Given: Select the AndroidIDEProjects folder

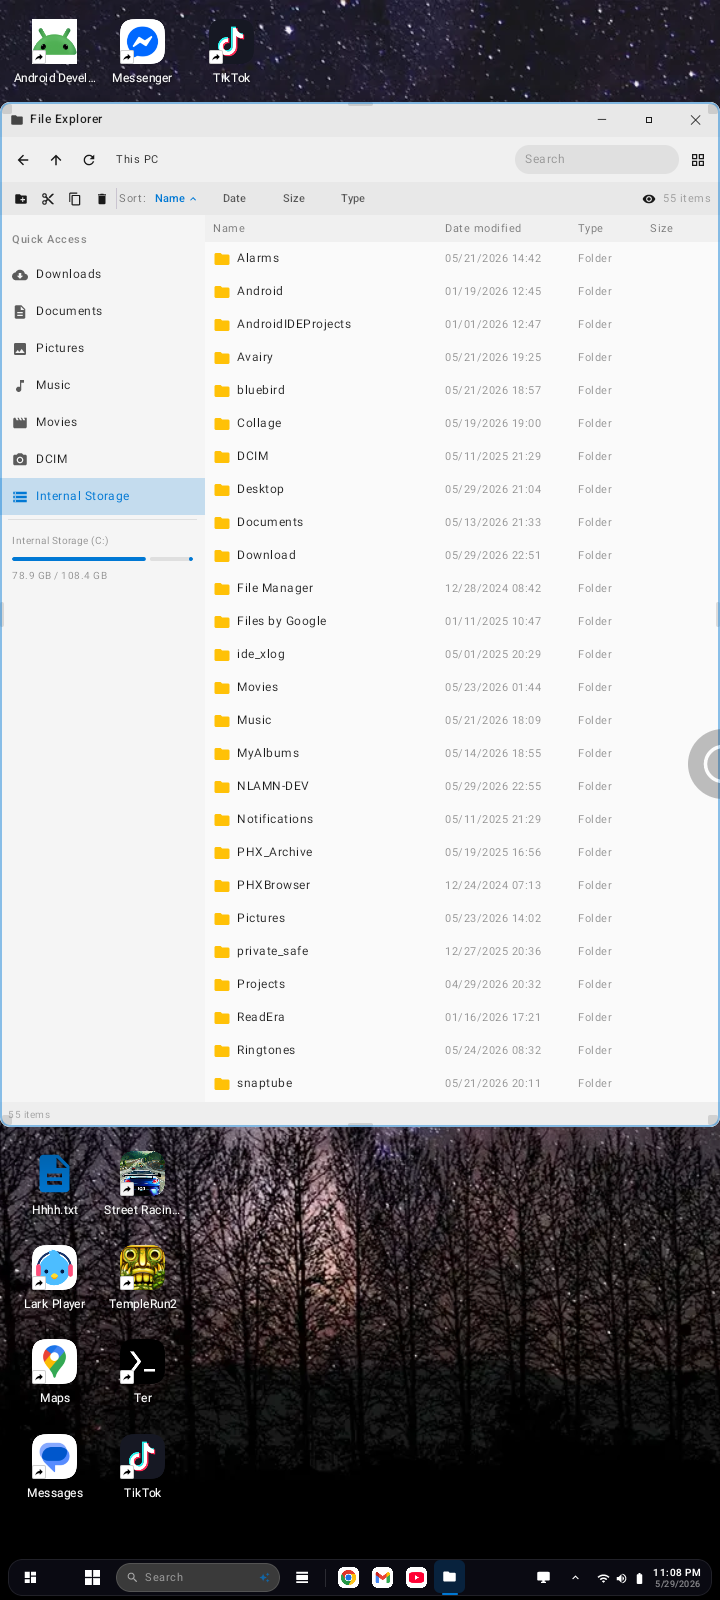Looking at the screenshot, I should point(462,324).
